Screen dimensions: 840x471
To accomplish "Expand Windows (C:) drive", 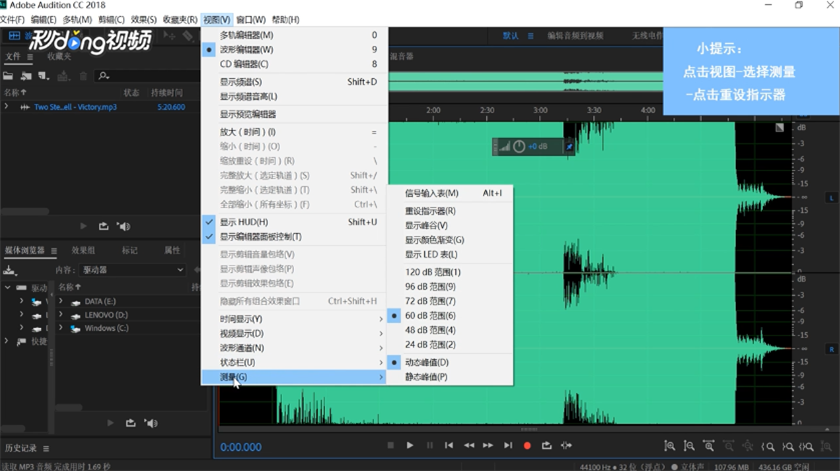I will [61, 328].
